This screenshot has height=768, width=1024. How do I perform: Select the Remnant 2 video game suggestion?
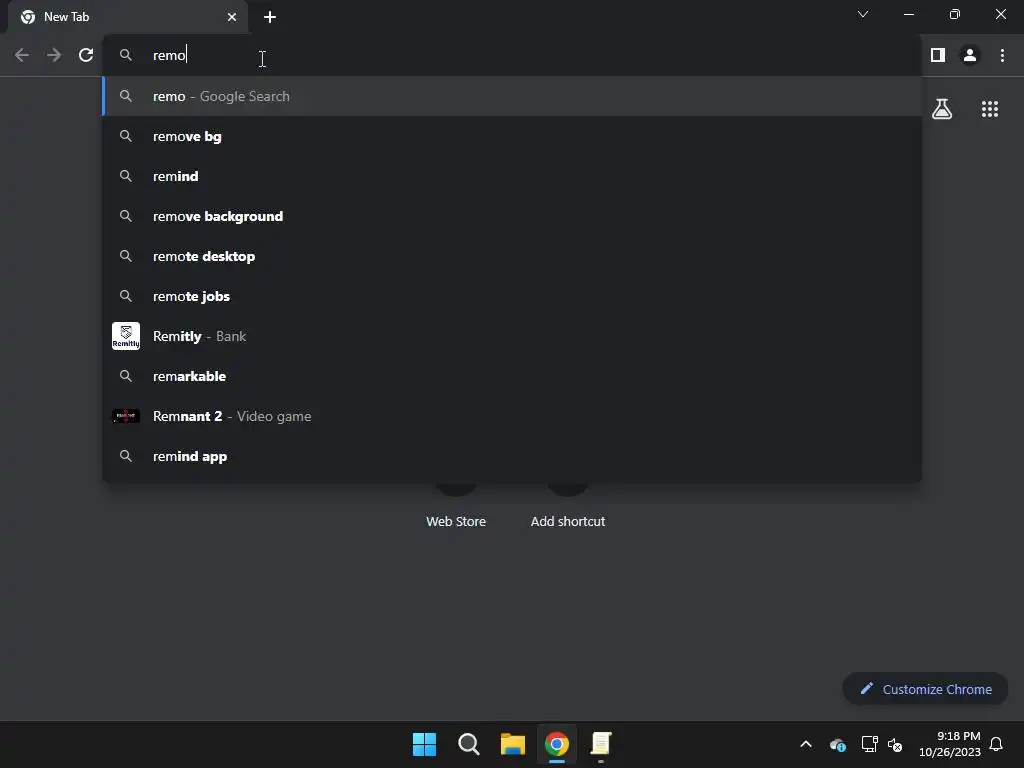pyautogui.click(x=512, y=417)
